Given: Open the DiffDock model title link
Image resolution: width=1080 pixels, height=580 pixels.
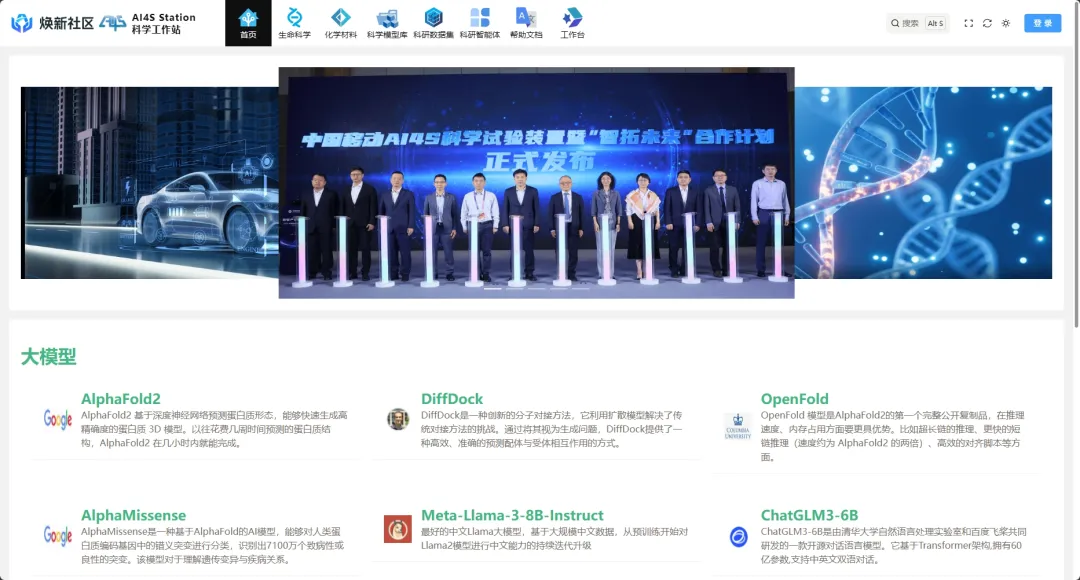Looking at the screenshot, I should point(452,399).
